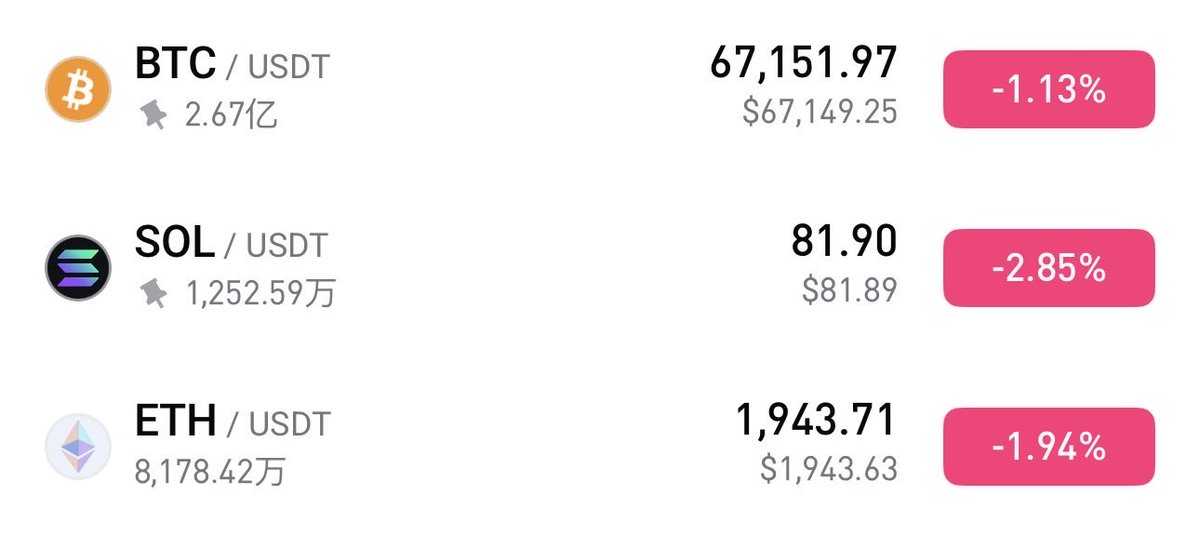
Task: Click the -2.85% change button for SOL
Action: coord(1049,267)
